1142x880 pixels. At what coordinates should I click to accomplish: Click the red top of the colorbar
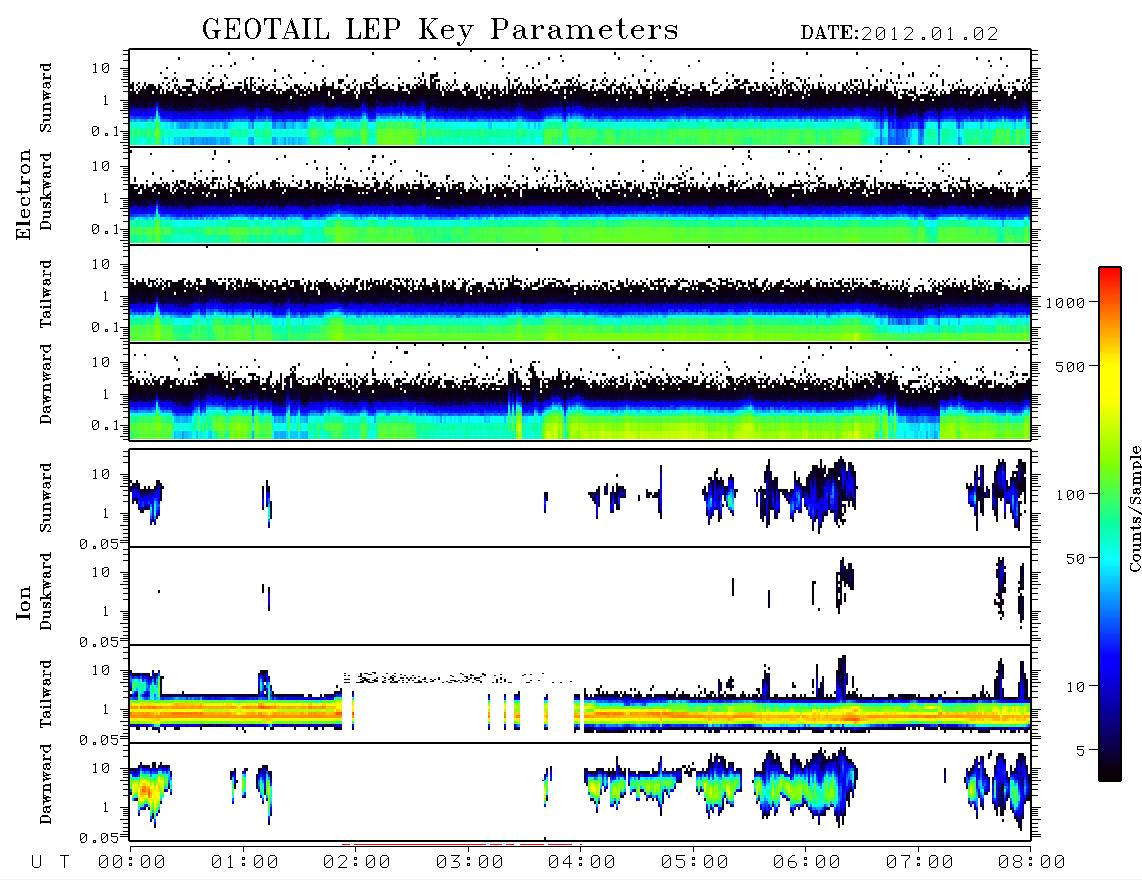[x=1110, y=275]
